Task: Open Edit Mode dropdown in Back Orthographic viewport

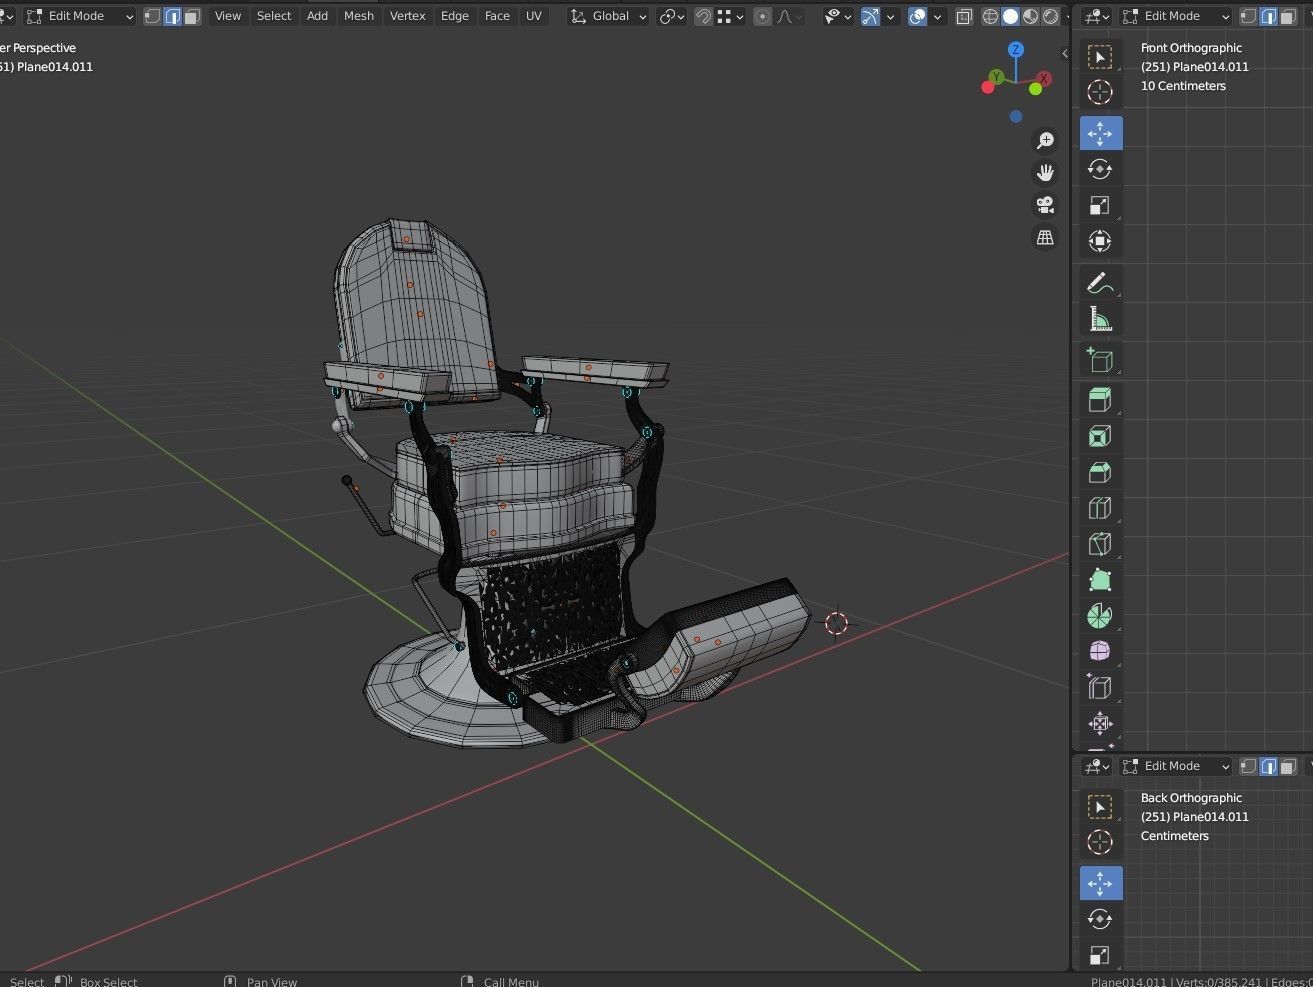Action: coord(1176,766)
